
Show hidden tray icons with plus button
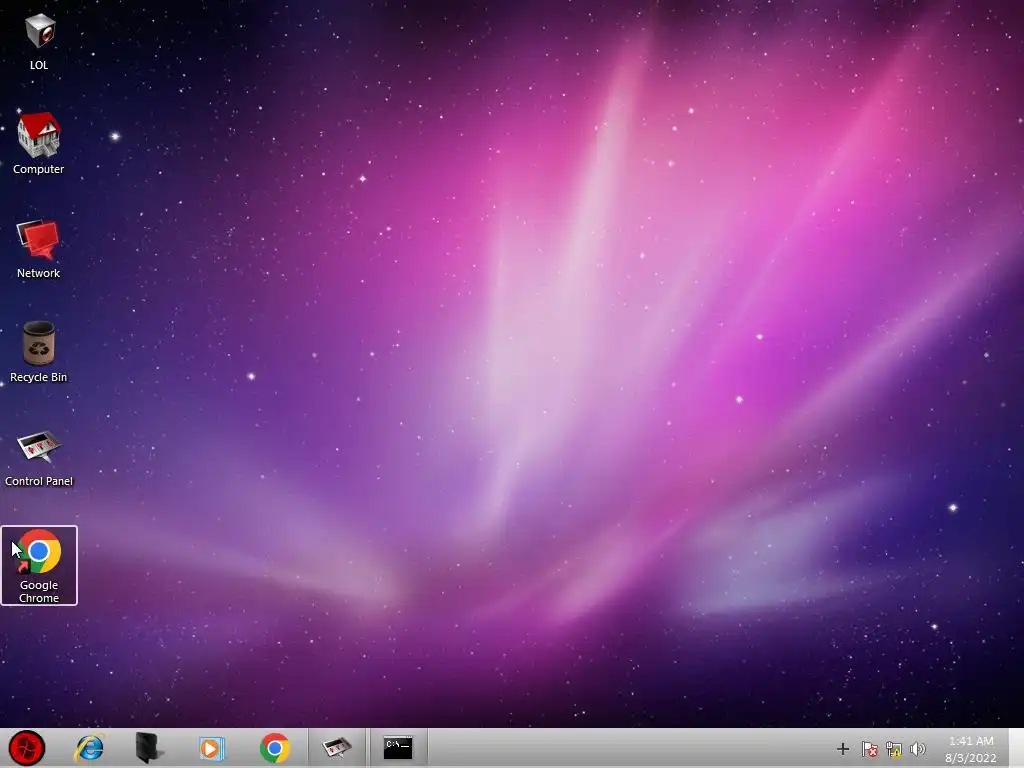tap(842, 749)
